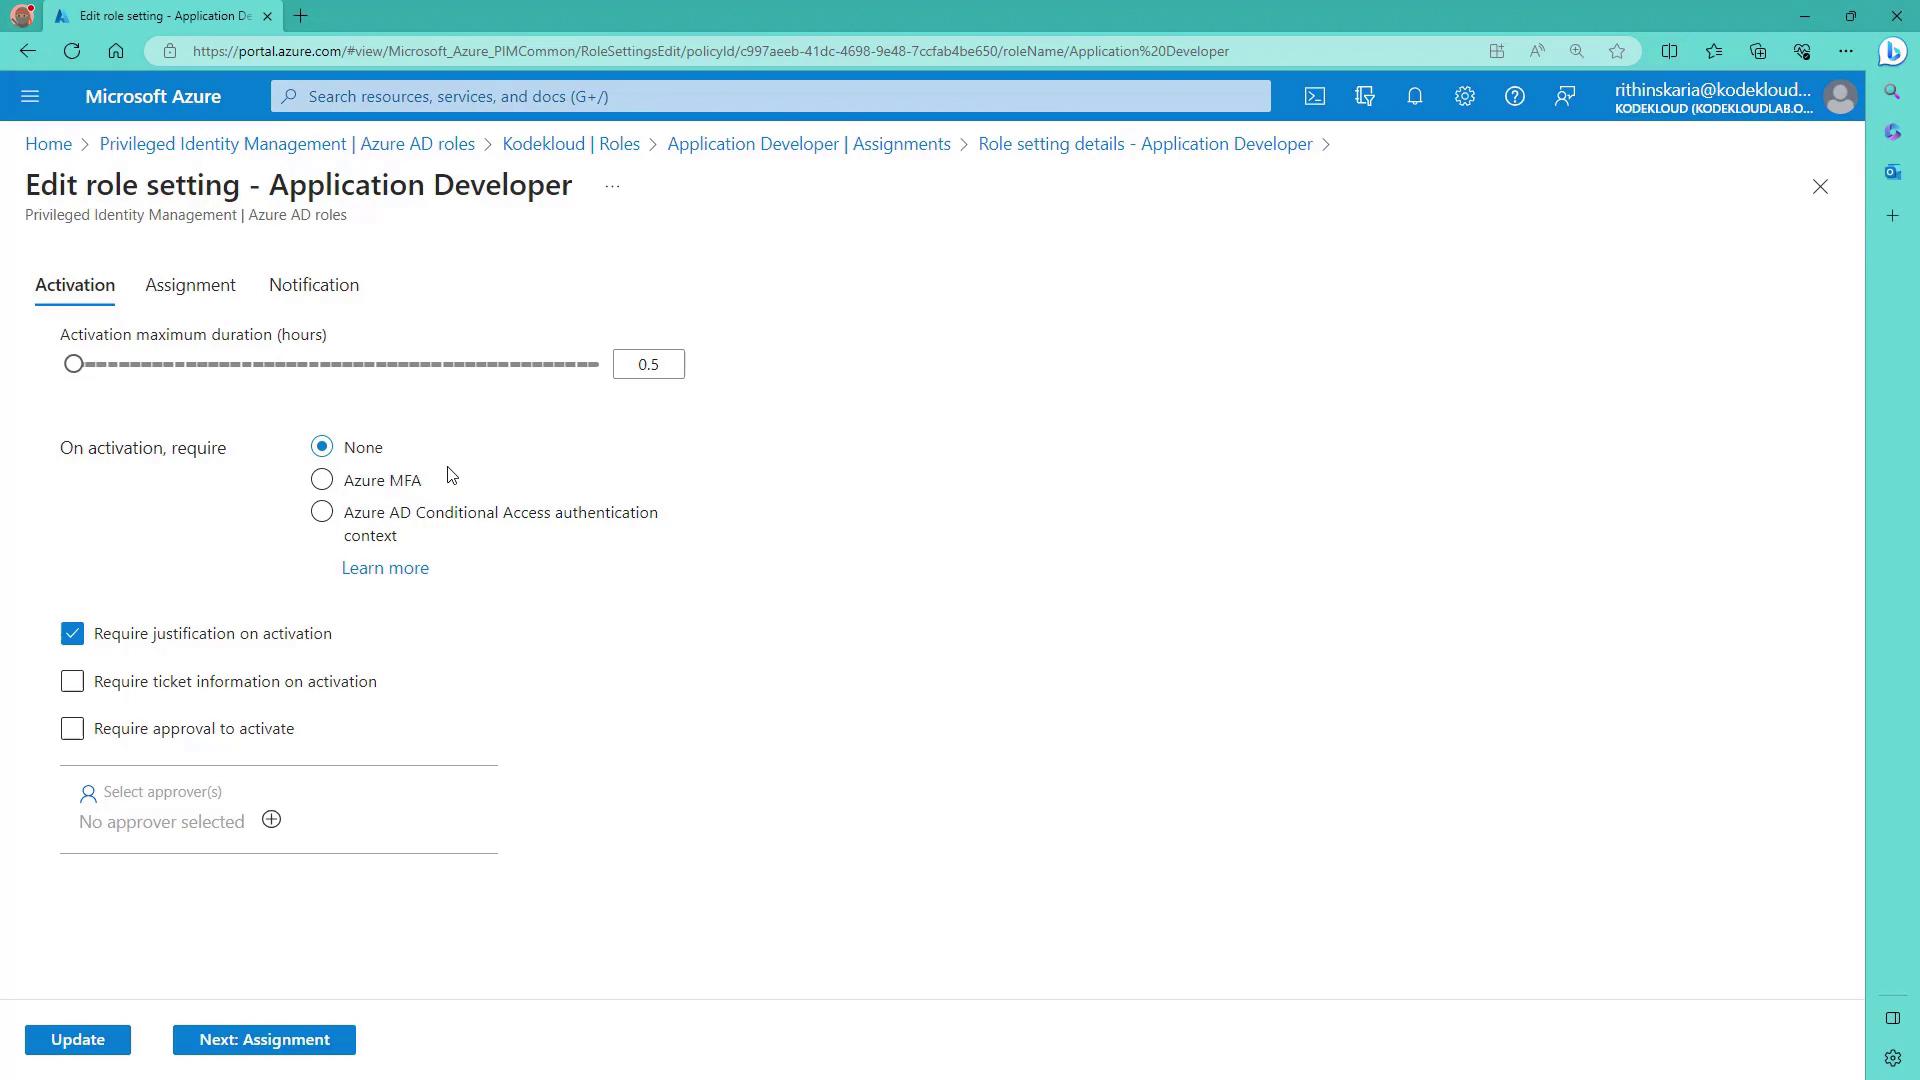
Task: Click the activation duration slider handle
Action: (x=73, y=364)
